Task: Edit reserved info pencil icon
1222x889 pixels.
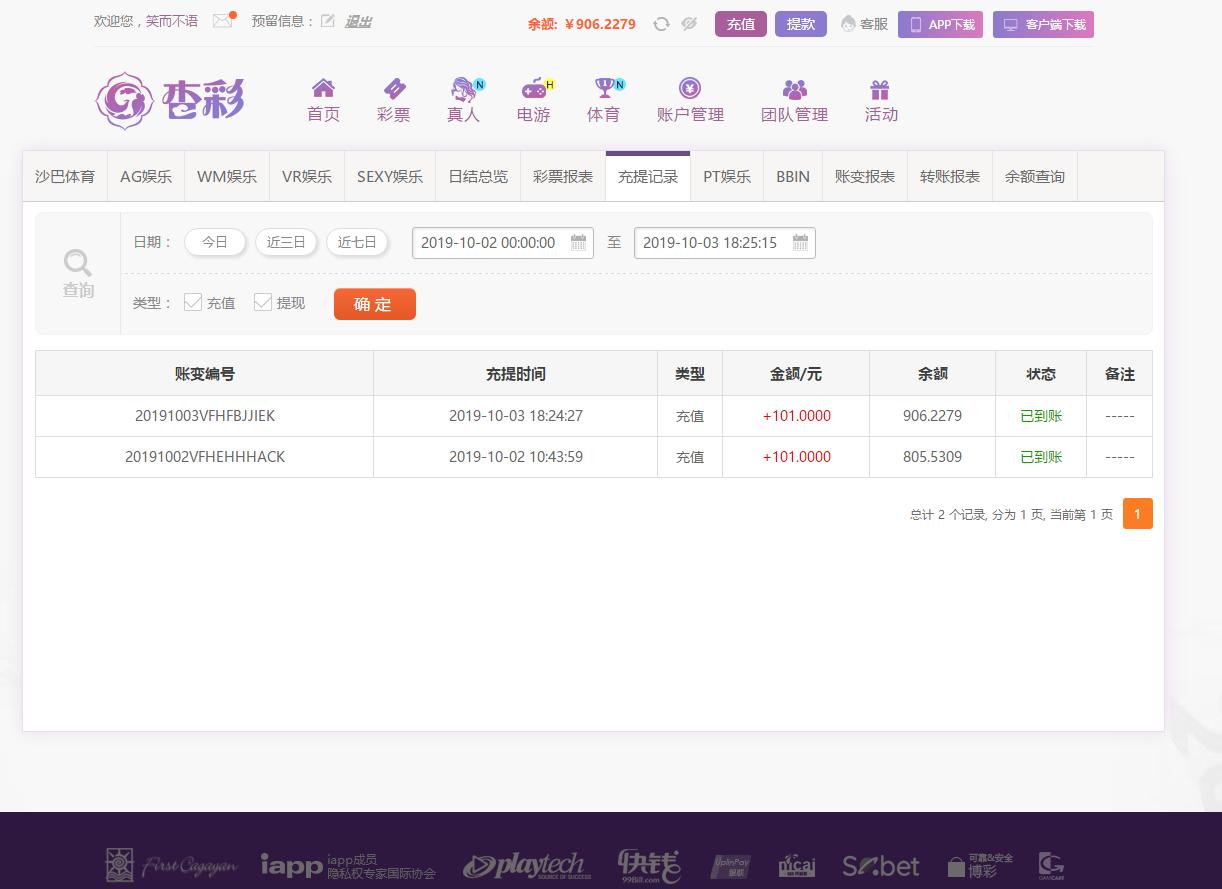Action: [x=328, y=21]
